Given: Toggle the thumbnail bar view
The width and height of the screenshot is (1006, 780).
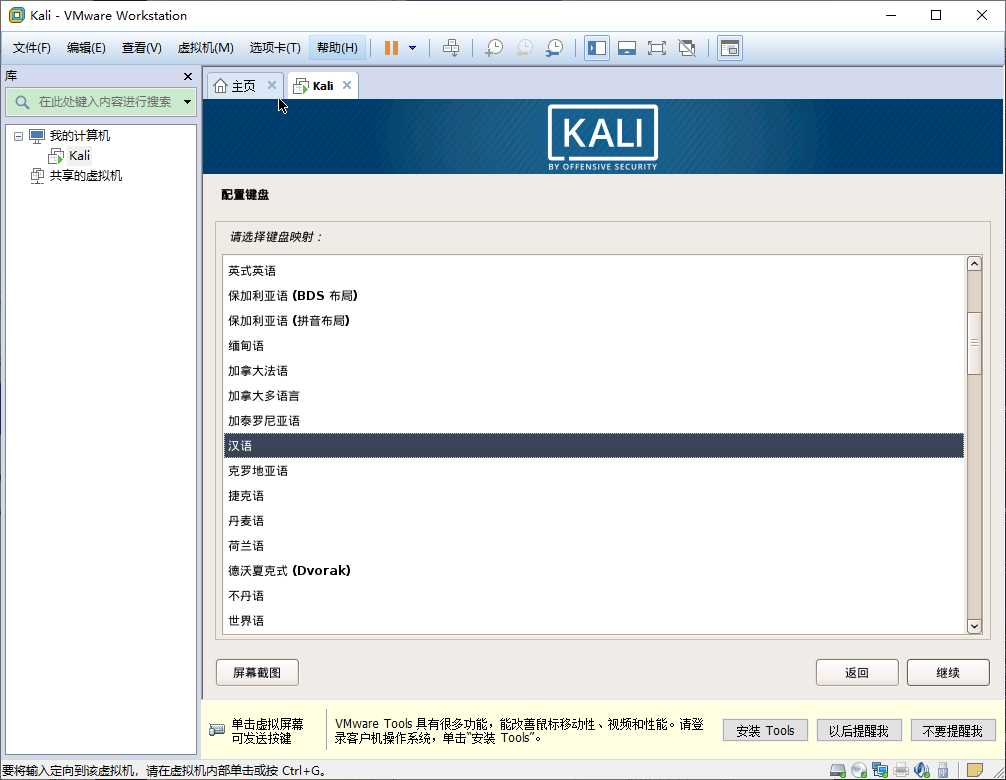Looking at the screenshot, I should click(x=627, y=48).
